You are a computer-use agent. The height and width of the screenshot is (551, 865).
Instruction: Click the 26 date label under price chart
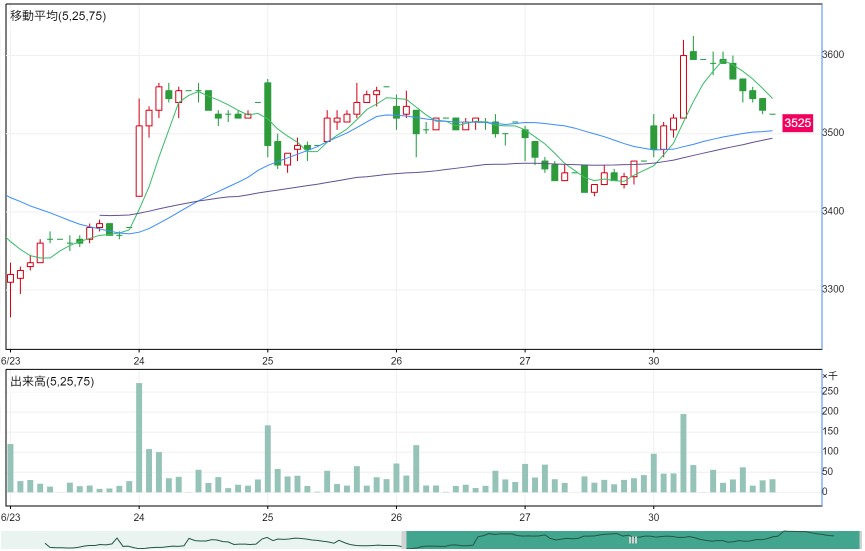(x=396, y=361)
